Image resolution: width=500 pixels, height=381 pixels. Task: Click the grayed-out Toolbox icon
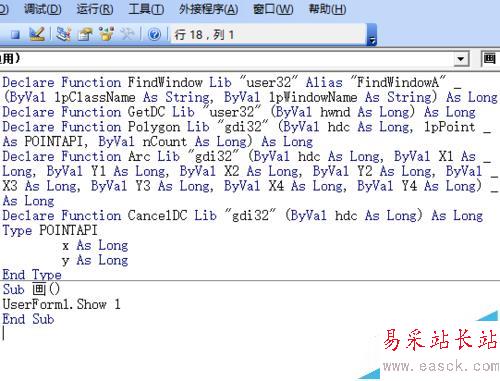[x=127, y=34]
